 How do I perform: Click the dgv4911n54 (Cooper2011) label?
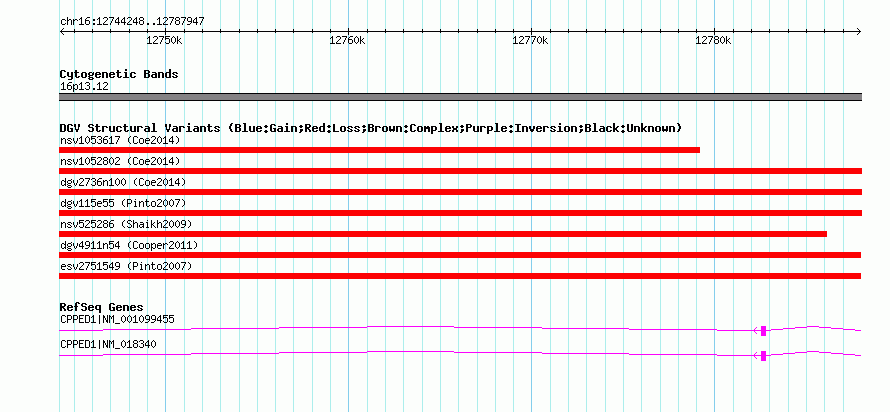129,245
